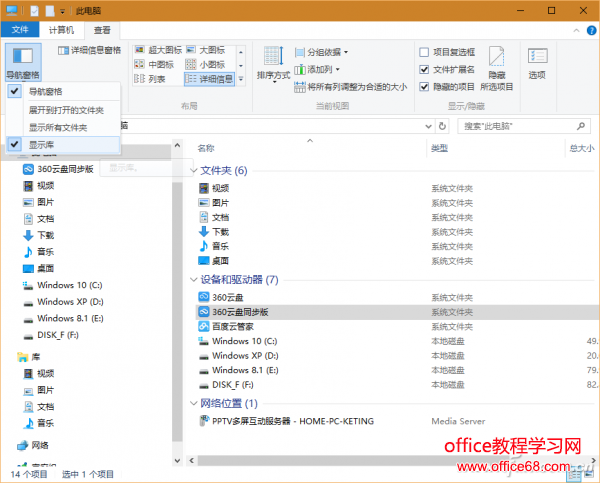This screenshot has width=600, height=483.
Task: Open the 导航窗格 navigation pane button
Action: coord(23,62)
